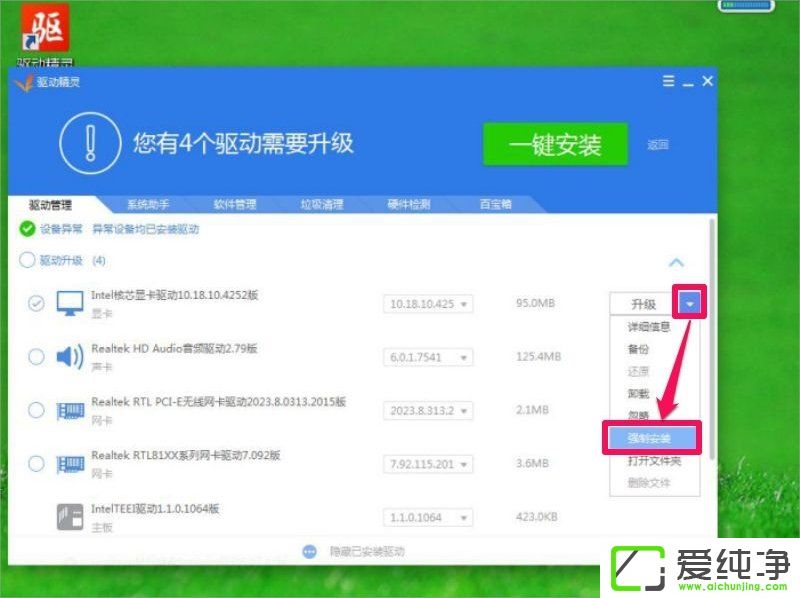Expand the highlighted 升级 dropdown arrow

coord(687,302)
